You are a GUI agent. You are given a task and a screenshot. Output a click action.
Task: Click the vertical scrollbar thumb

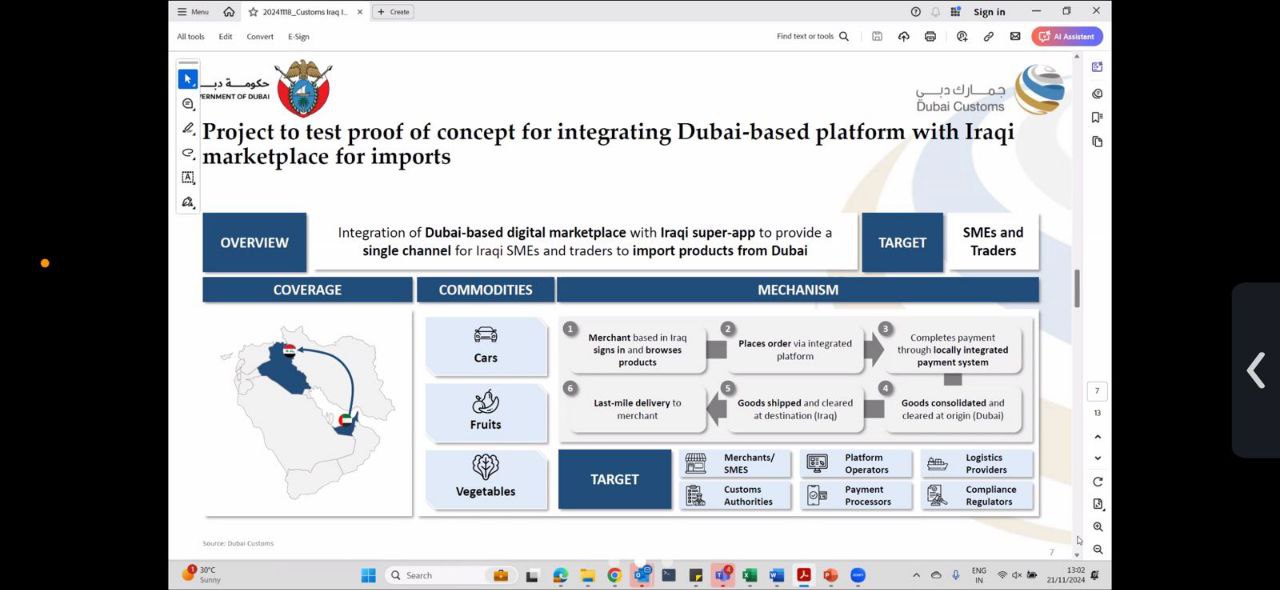[x=1077, y=289]
